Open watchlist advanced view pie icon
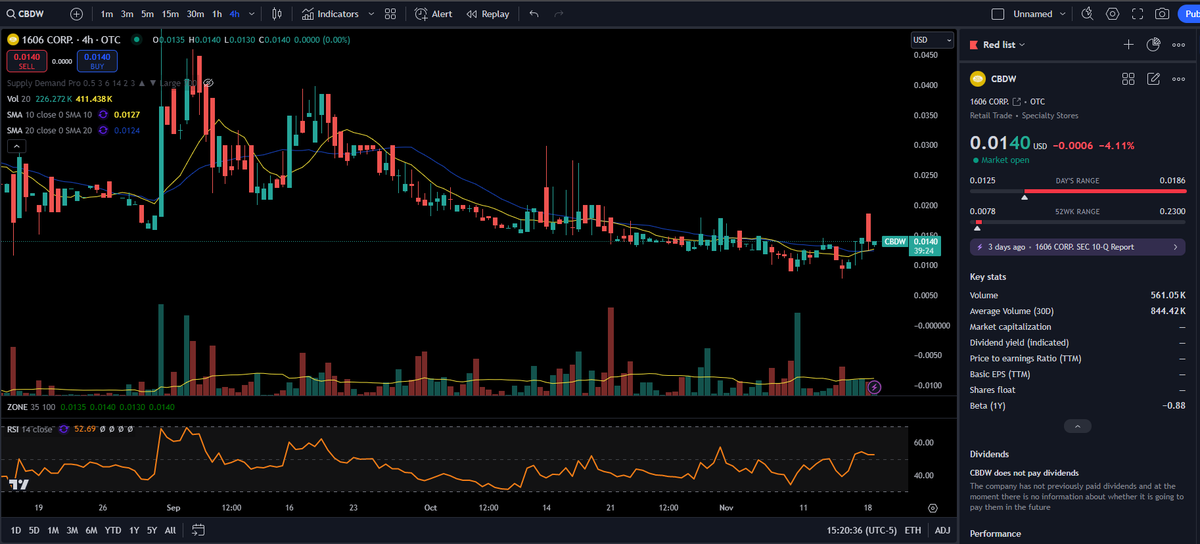This screenshot has width=1200, height=544. point(1153,44)
